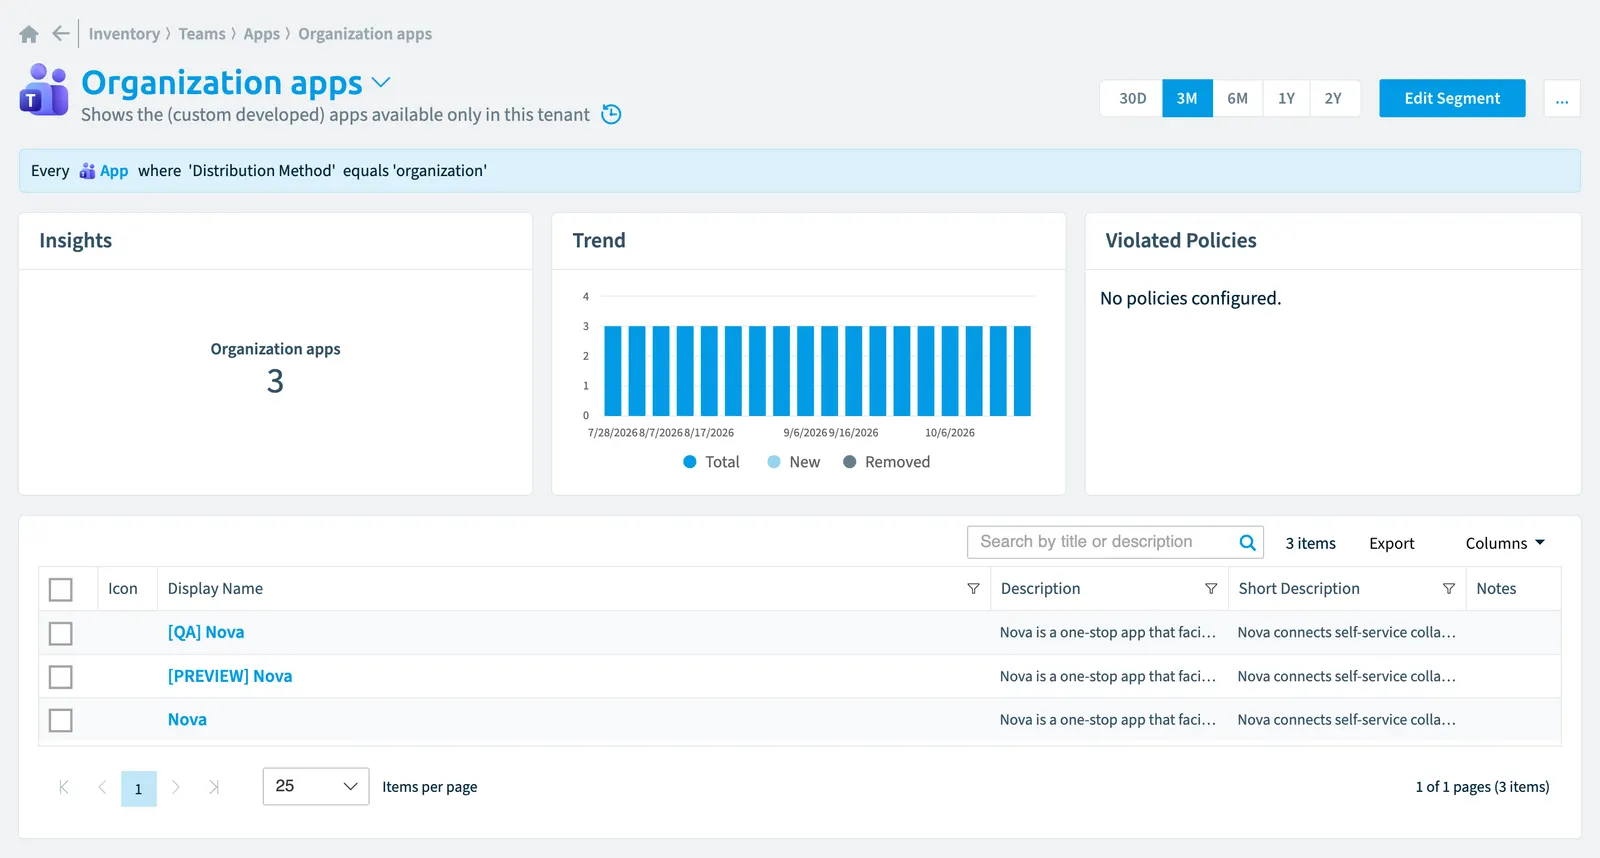Open the Columns dropdown

1505,543
